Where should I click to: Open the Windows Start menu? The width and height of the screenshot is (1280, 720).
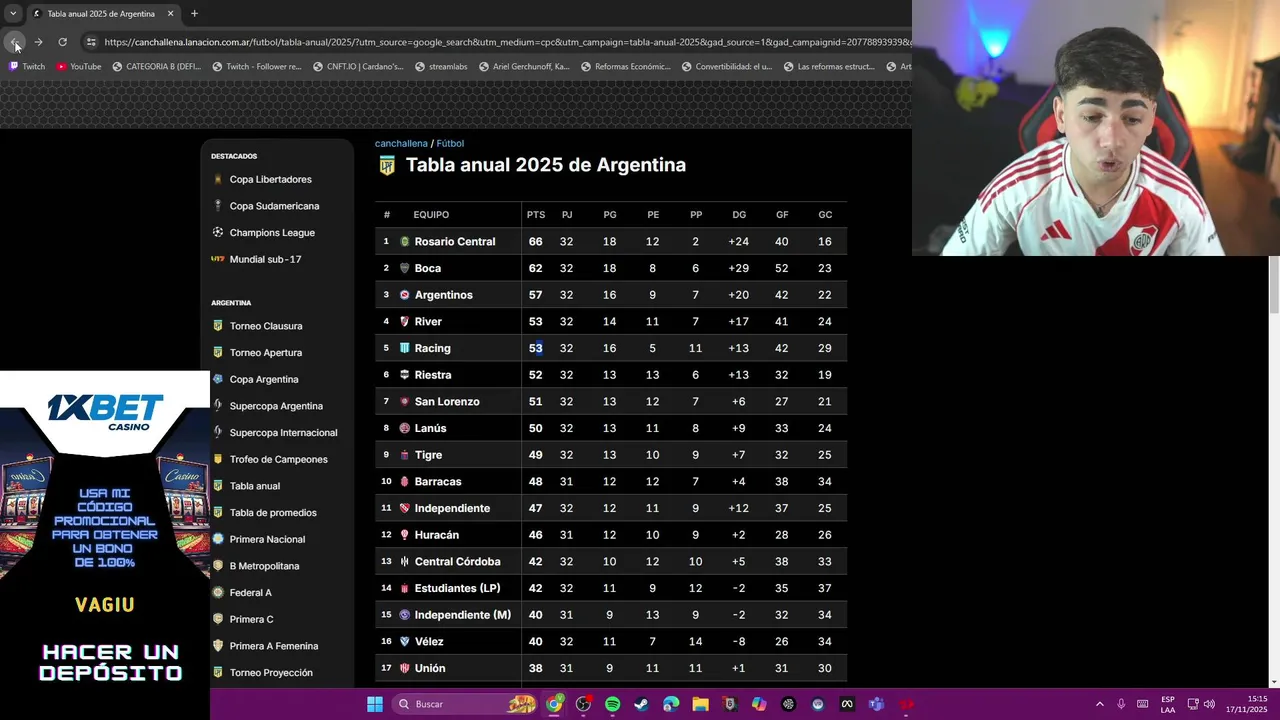click(375, 704)
